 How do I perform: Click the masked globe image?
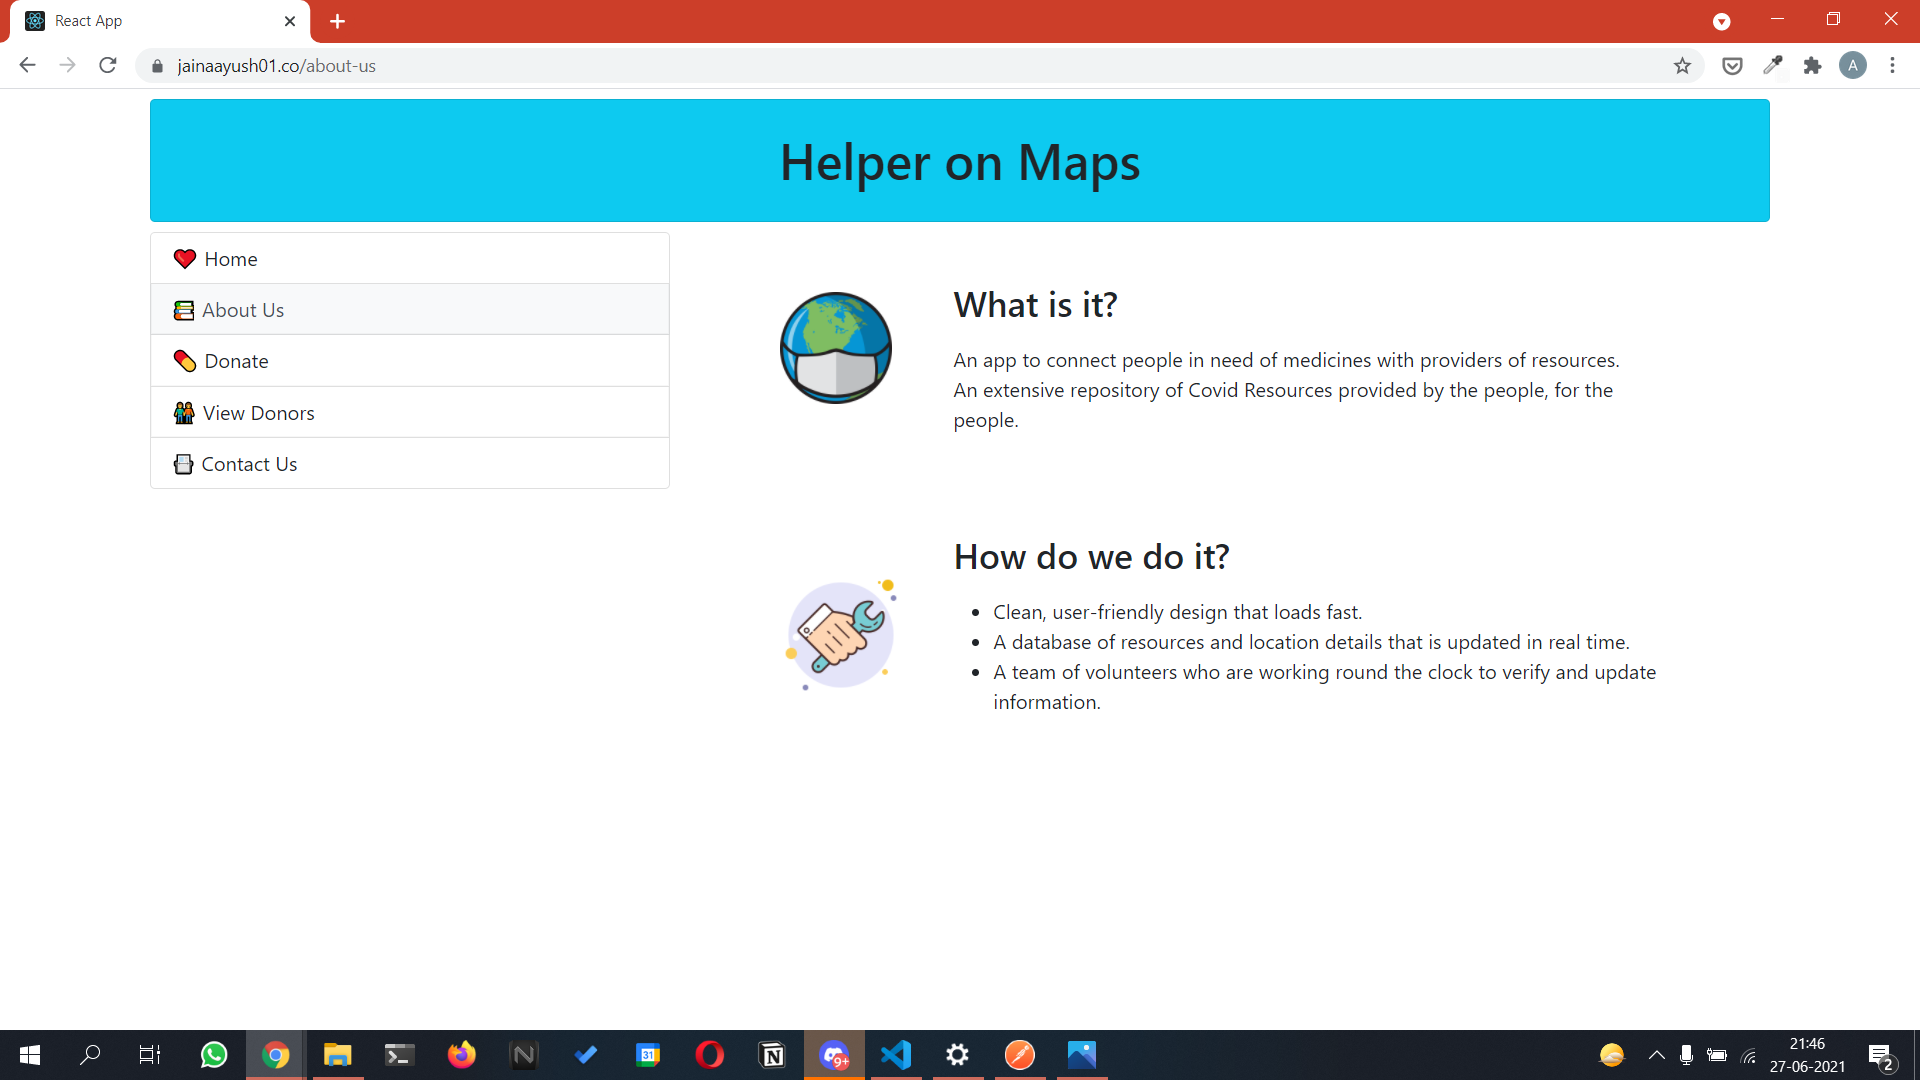click(836, 348)
